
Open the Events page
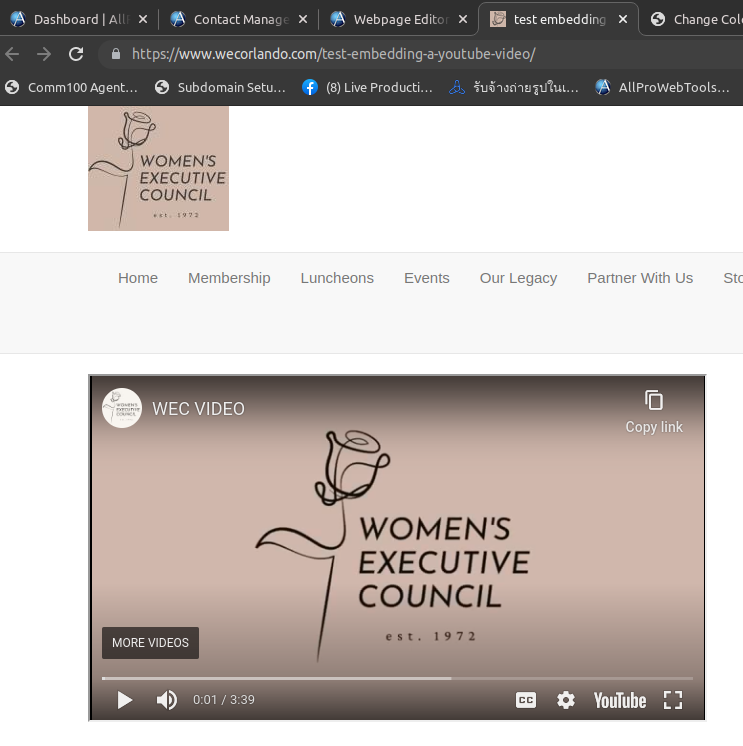pyautogui.click(x=427, y=278)
